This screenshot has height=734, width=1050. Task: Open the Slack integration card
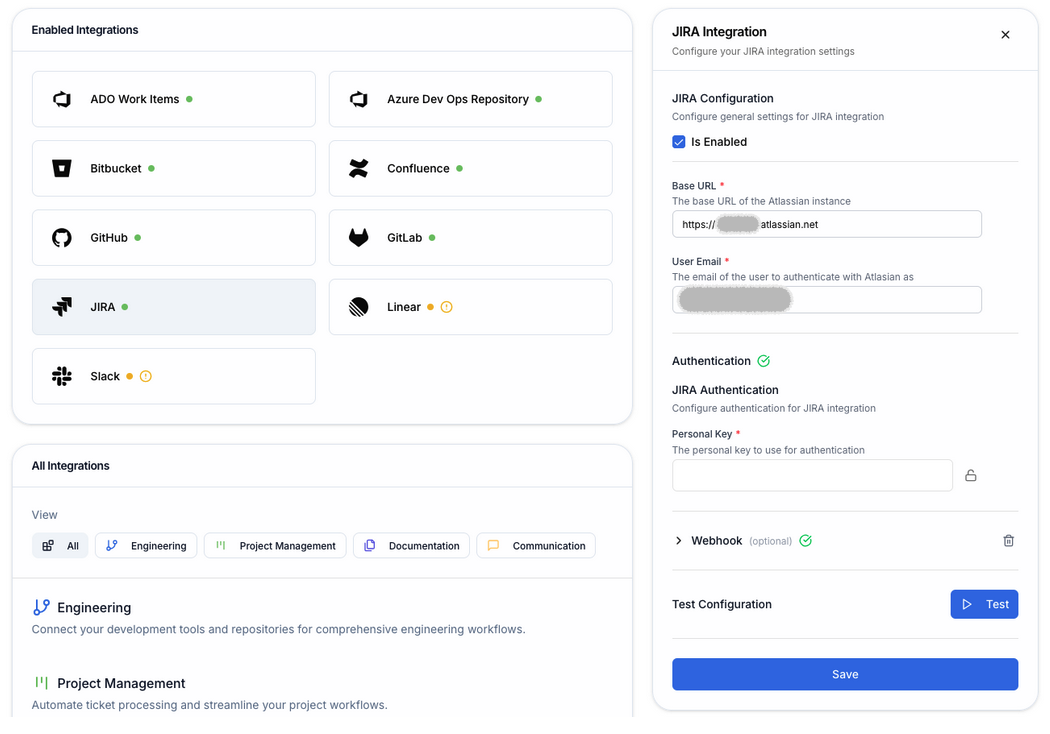coord(173,376)
